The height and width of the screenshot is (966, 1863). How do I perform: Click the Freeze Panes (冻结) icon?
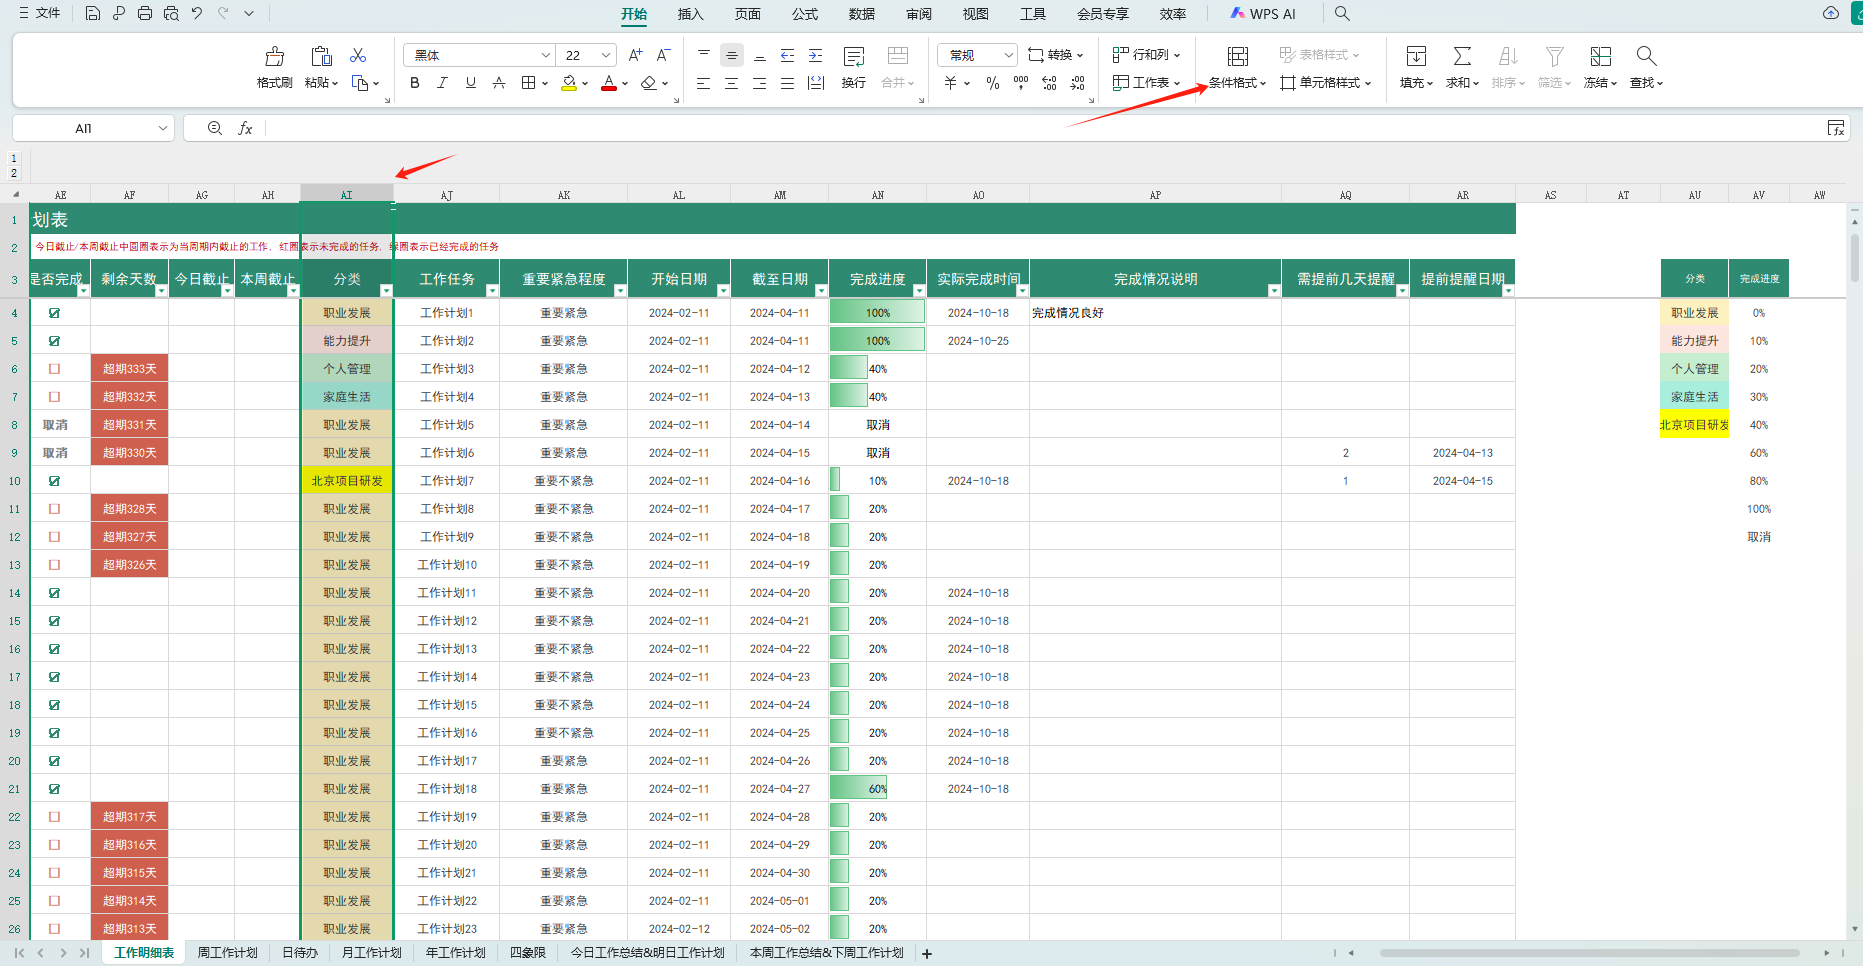[1601, 56]
